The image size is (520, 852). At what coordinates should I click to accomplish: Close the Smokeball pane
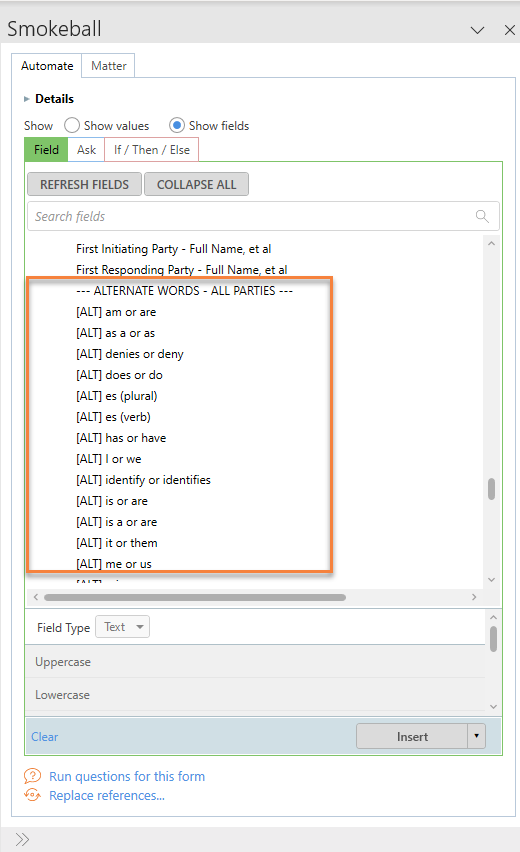tap(510, 30)
